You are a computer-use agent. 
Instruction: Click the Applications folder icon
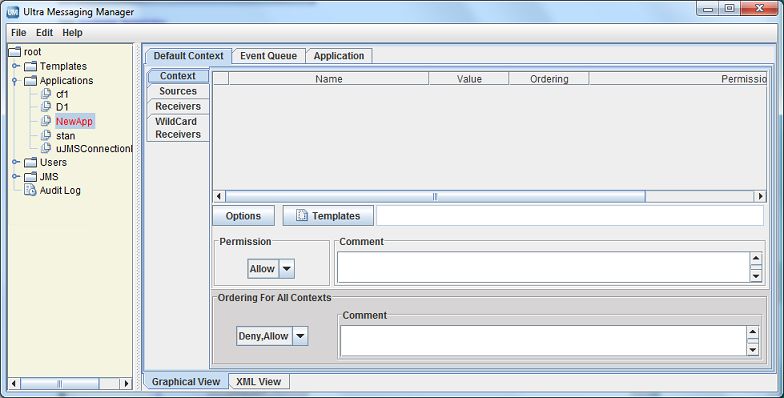[31, 80]
